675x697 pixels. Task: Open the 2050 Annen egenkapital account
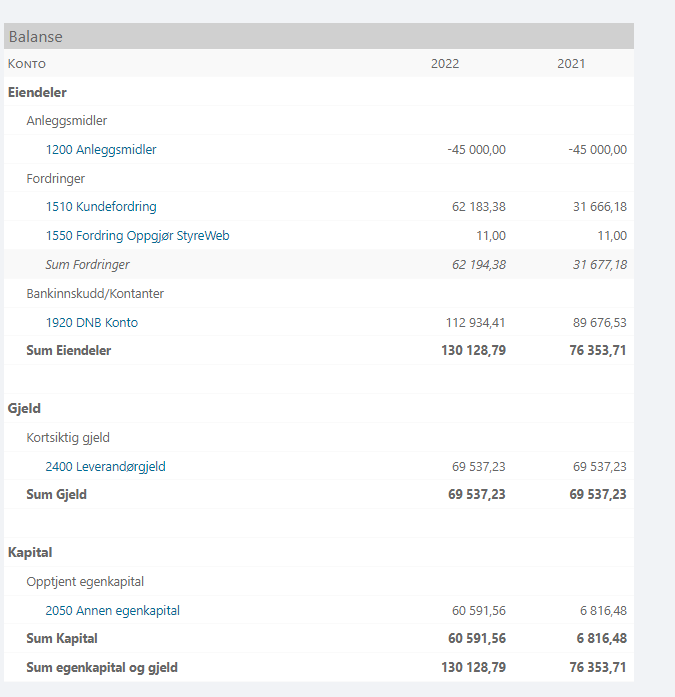click(112, 611)
